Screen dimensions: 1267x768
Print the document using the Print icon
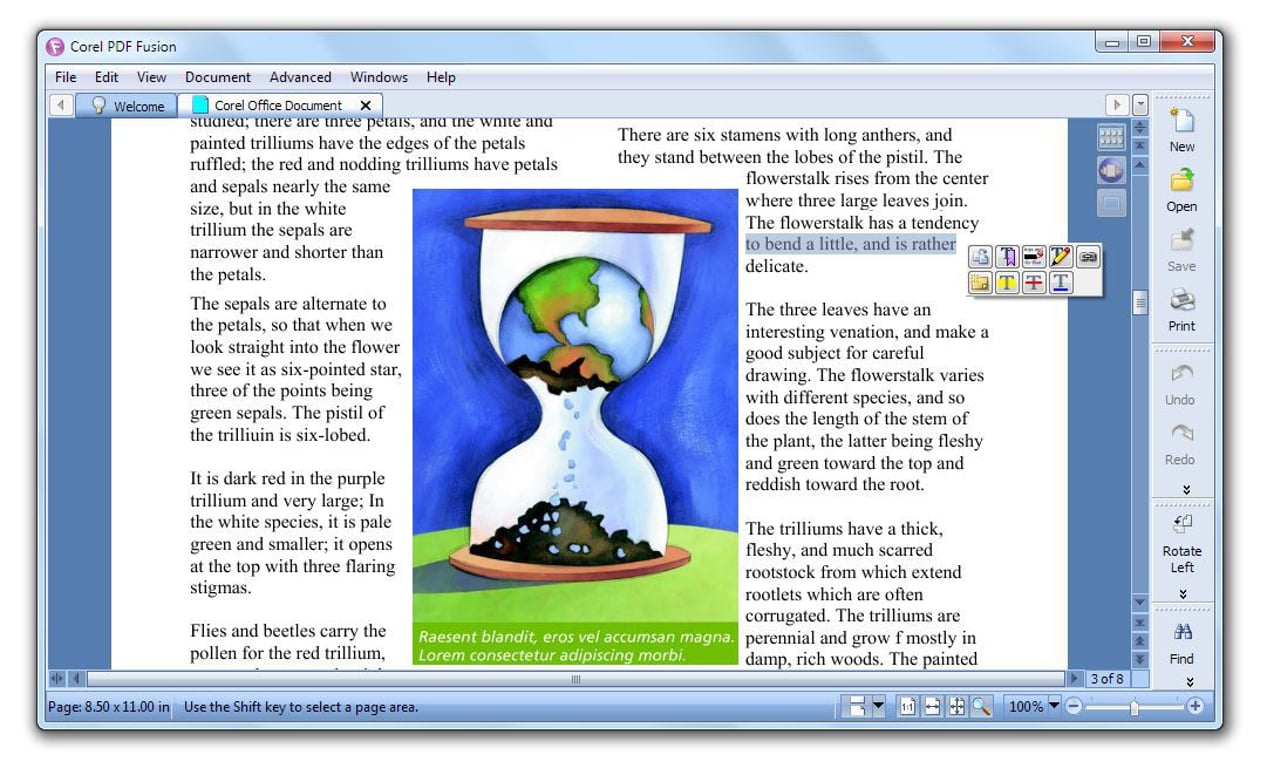coord(1182,300)
